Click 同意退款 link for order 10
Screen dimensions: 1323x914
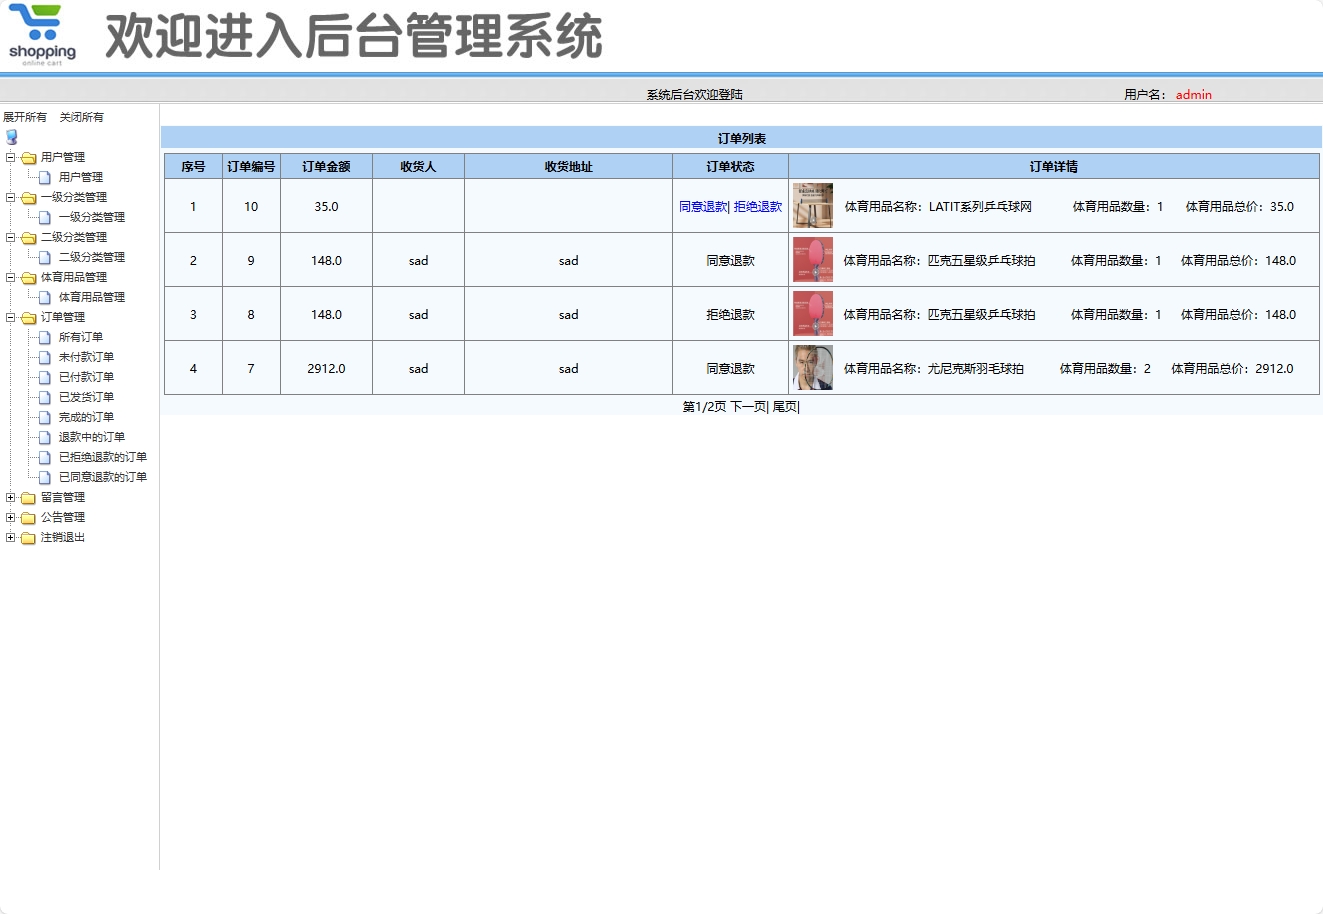[x=702, y=206]
